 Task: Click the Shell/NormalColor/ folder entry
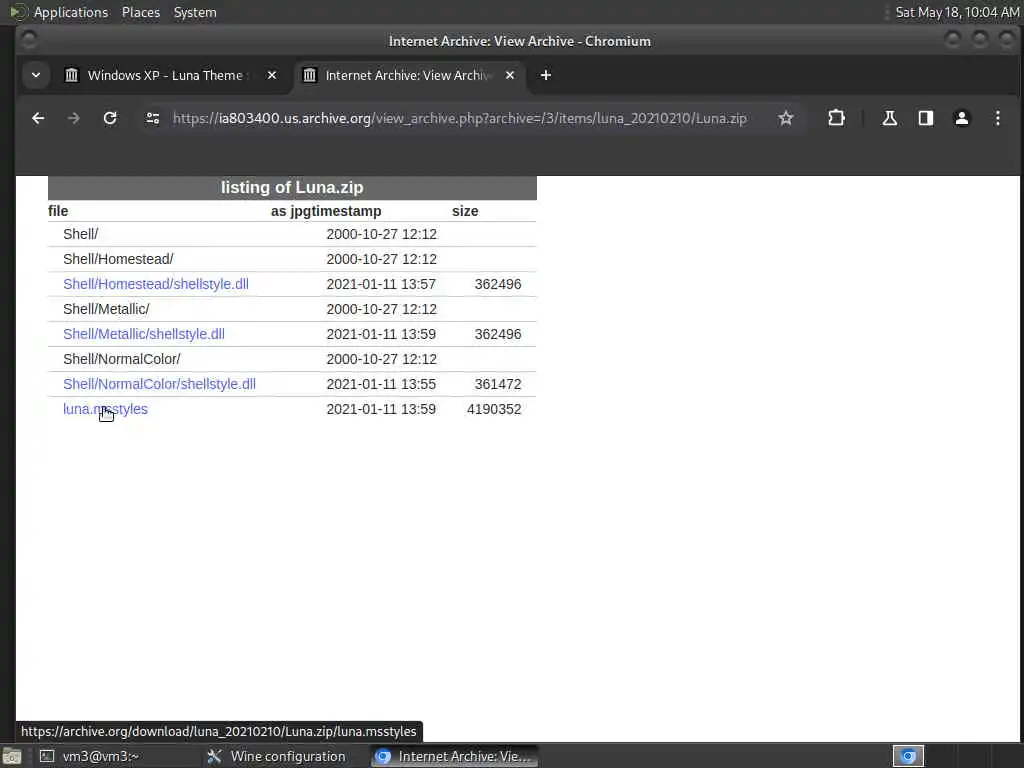pyautogui.click(x=121, y=359)
